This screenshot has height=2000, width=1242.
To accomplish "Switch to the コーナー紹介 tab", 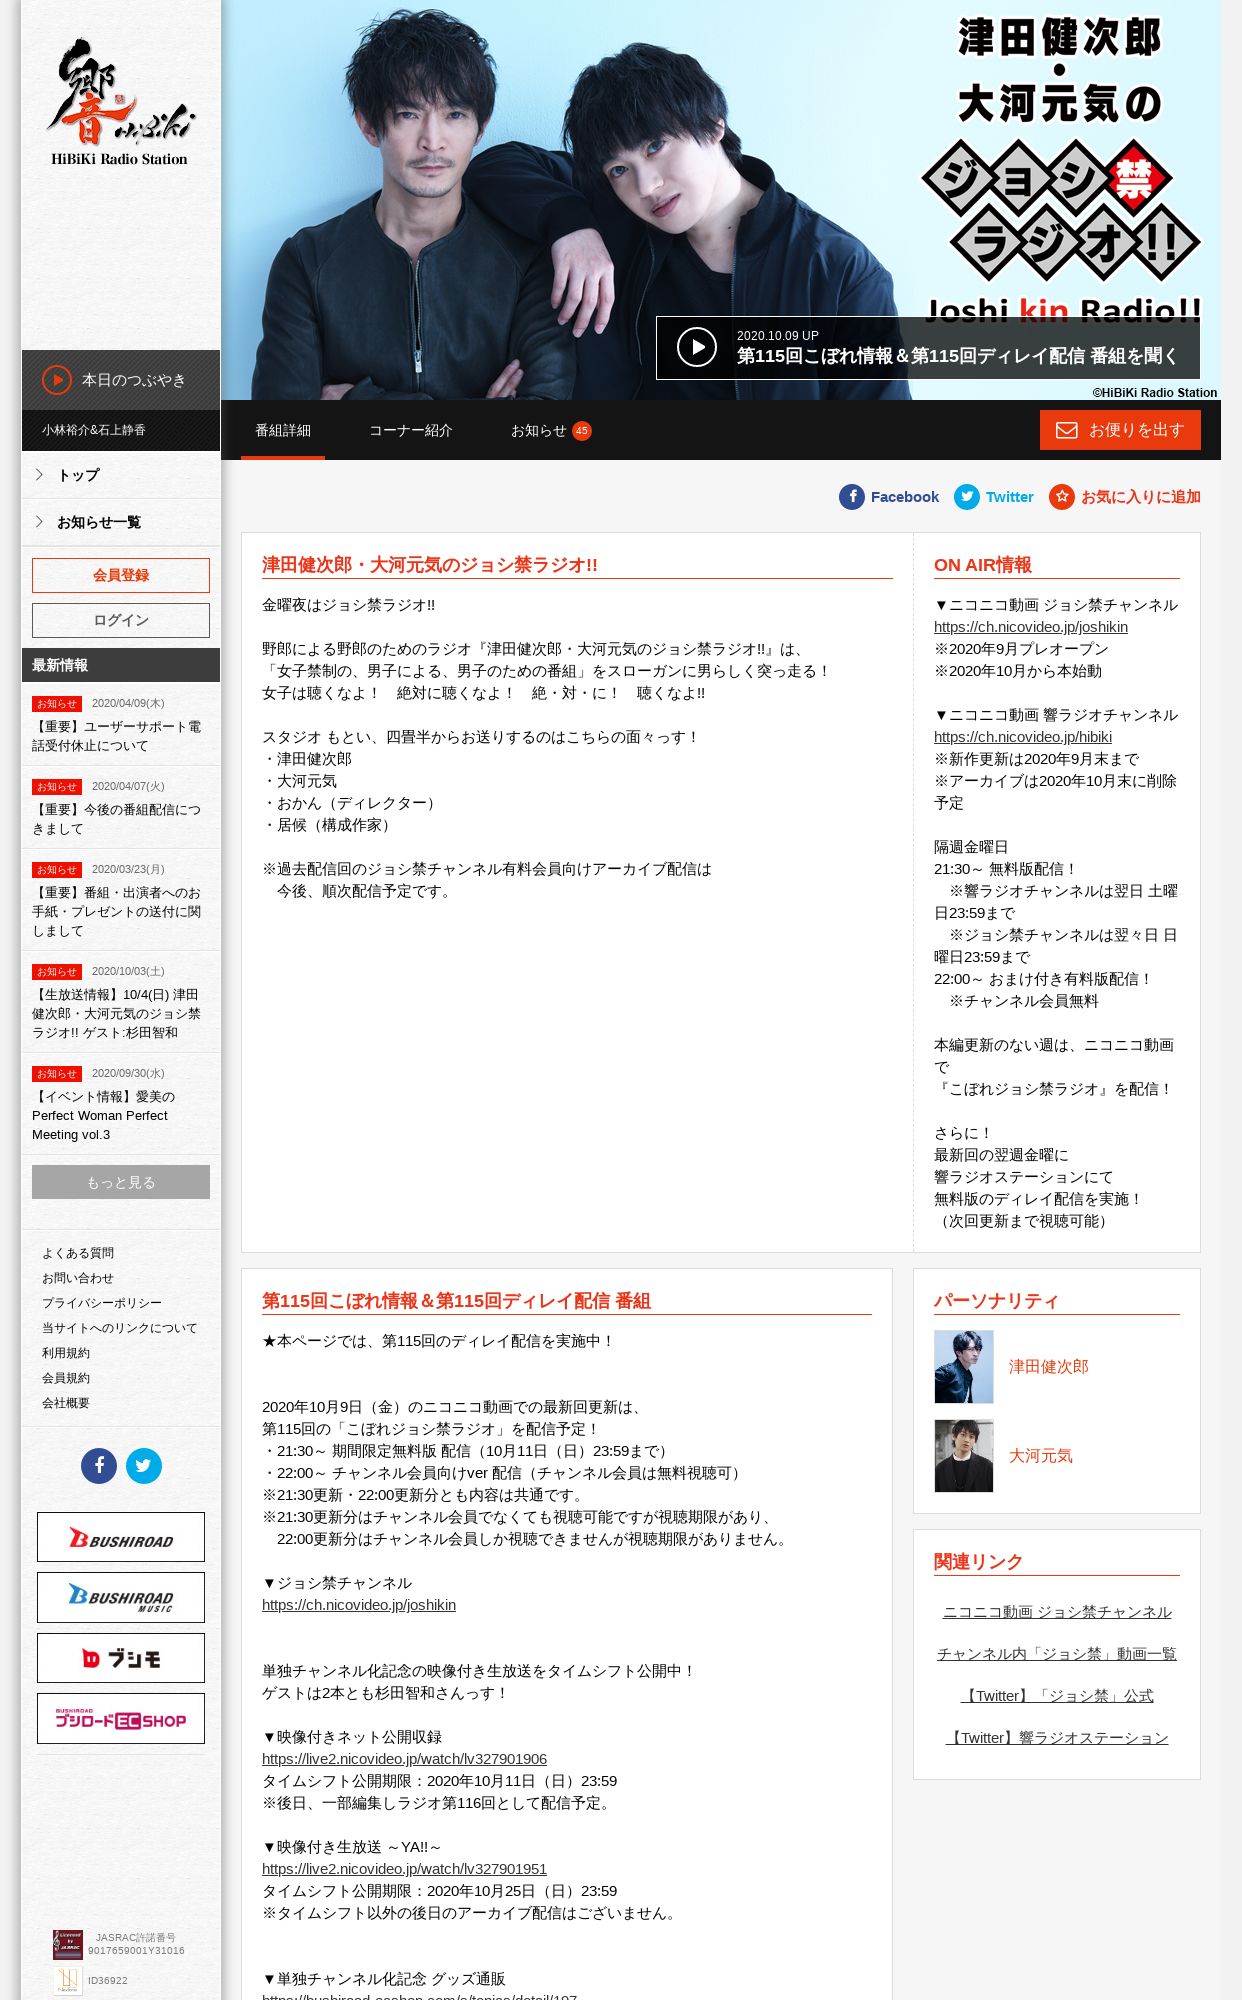I will tap(411, 430).
